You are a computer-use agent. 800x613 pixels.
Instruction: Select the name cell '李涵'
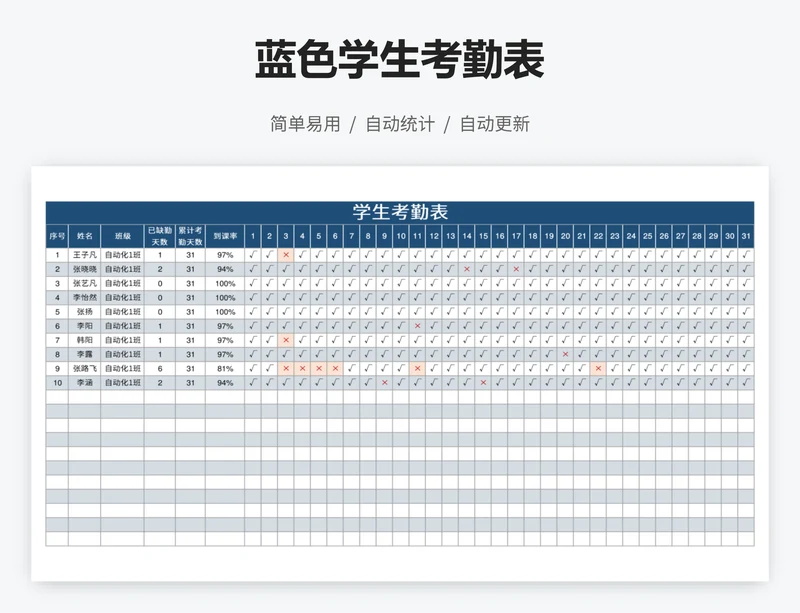85,383
